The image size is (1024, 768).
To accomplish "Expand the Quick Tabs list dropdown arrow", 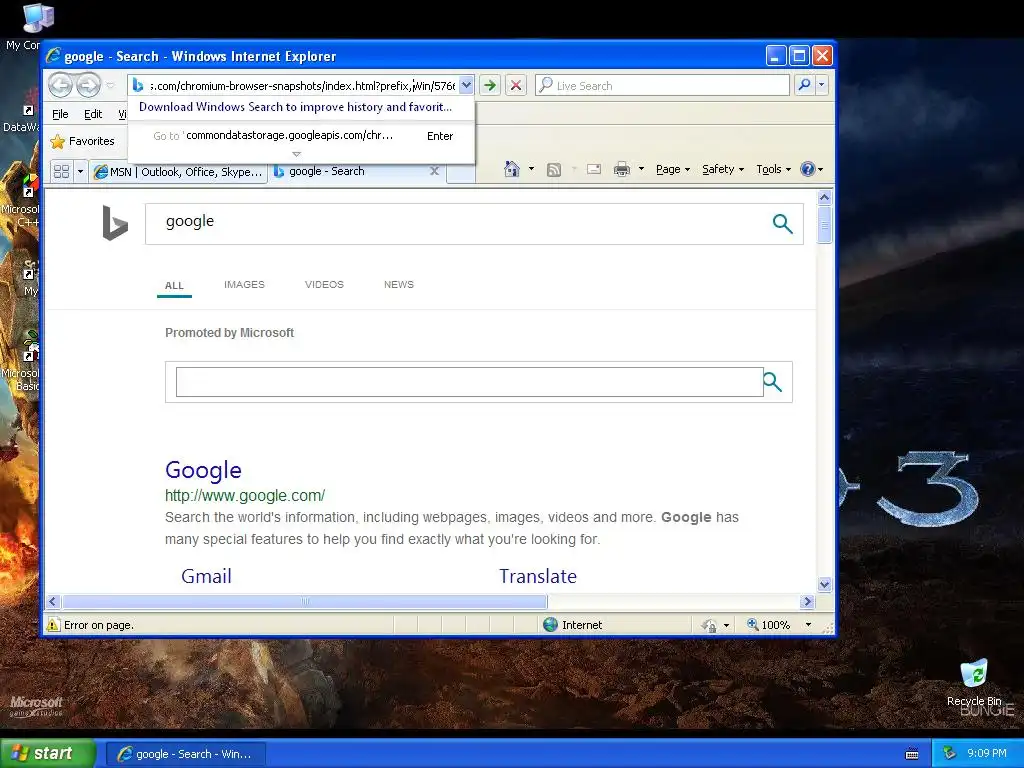I will [x=80, y=172].
